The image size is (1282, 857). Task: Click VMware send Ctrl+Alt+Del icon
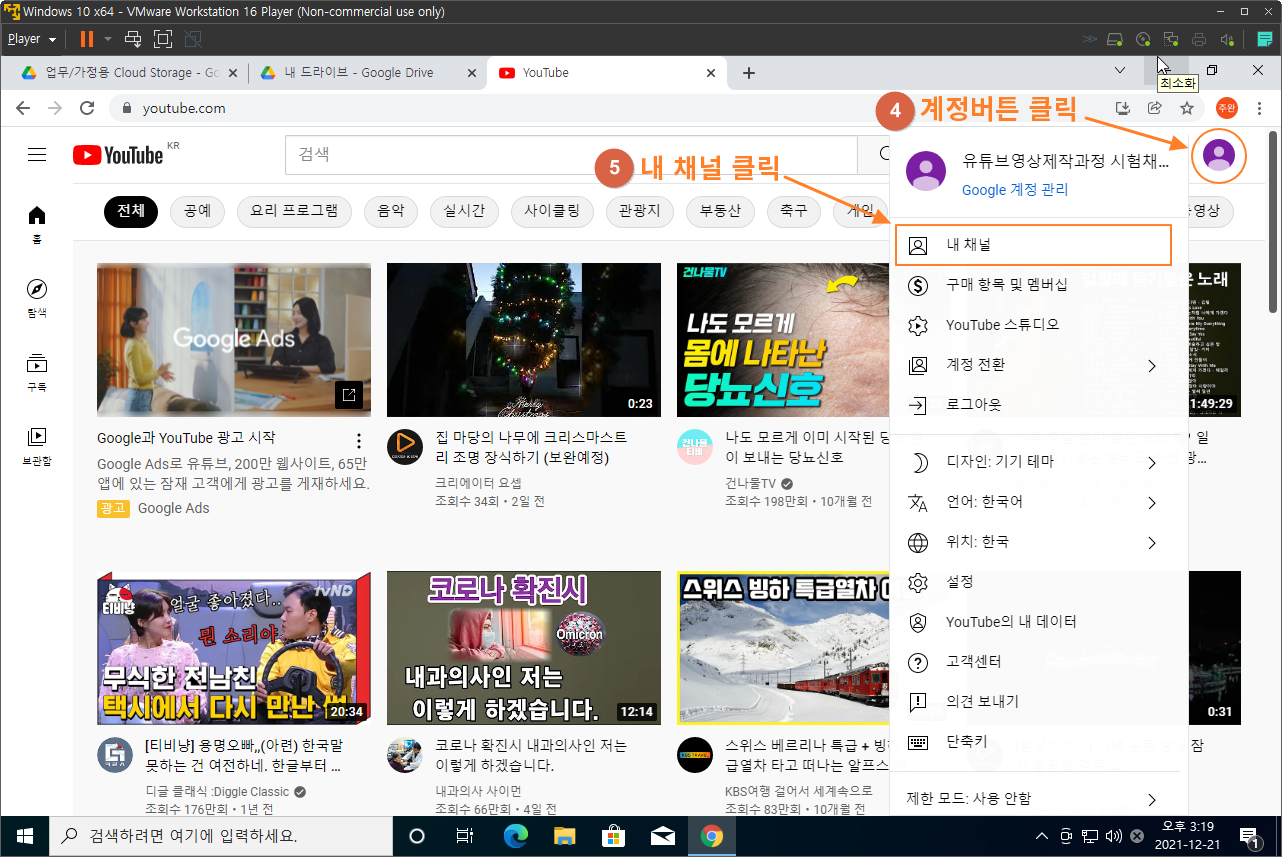tap(133, 39)
